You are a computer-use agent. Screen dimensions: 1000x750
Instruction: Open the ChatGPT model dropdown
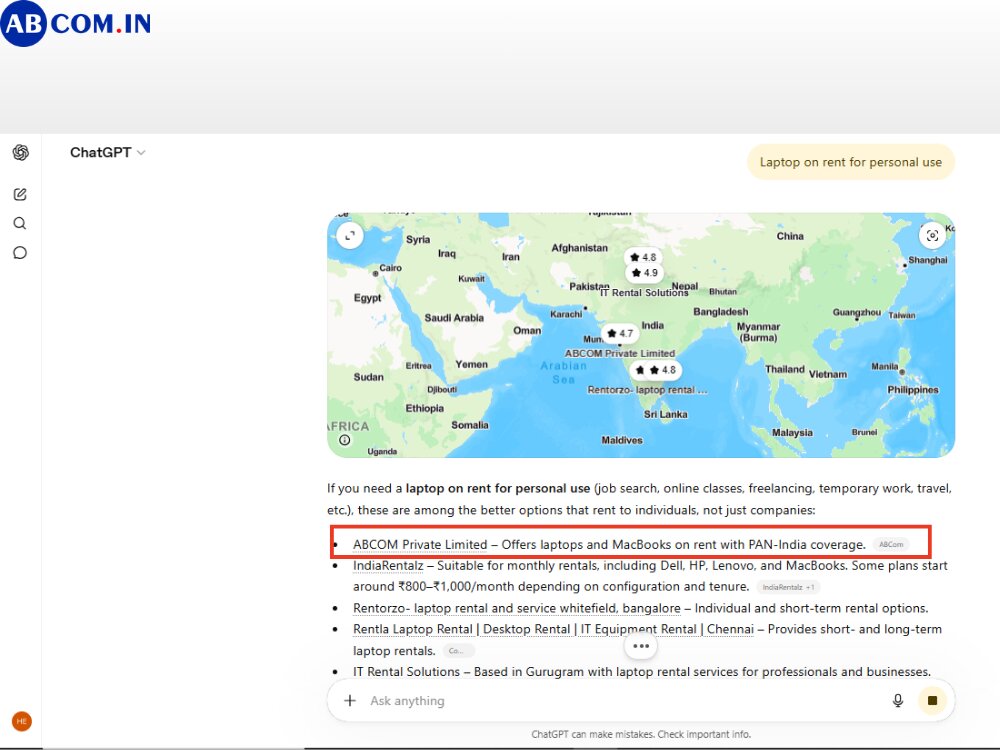pos(107,152)
